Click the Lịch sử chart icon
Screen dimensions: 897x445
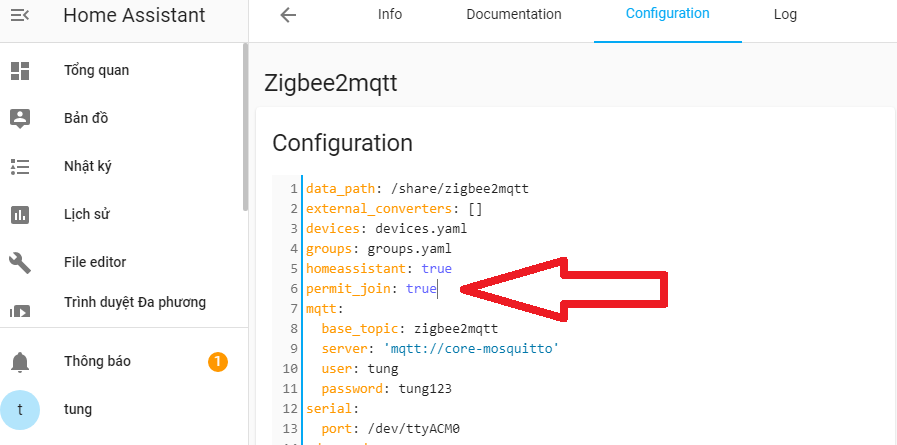(20, 214)
